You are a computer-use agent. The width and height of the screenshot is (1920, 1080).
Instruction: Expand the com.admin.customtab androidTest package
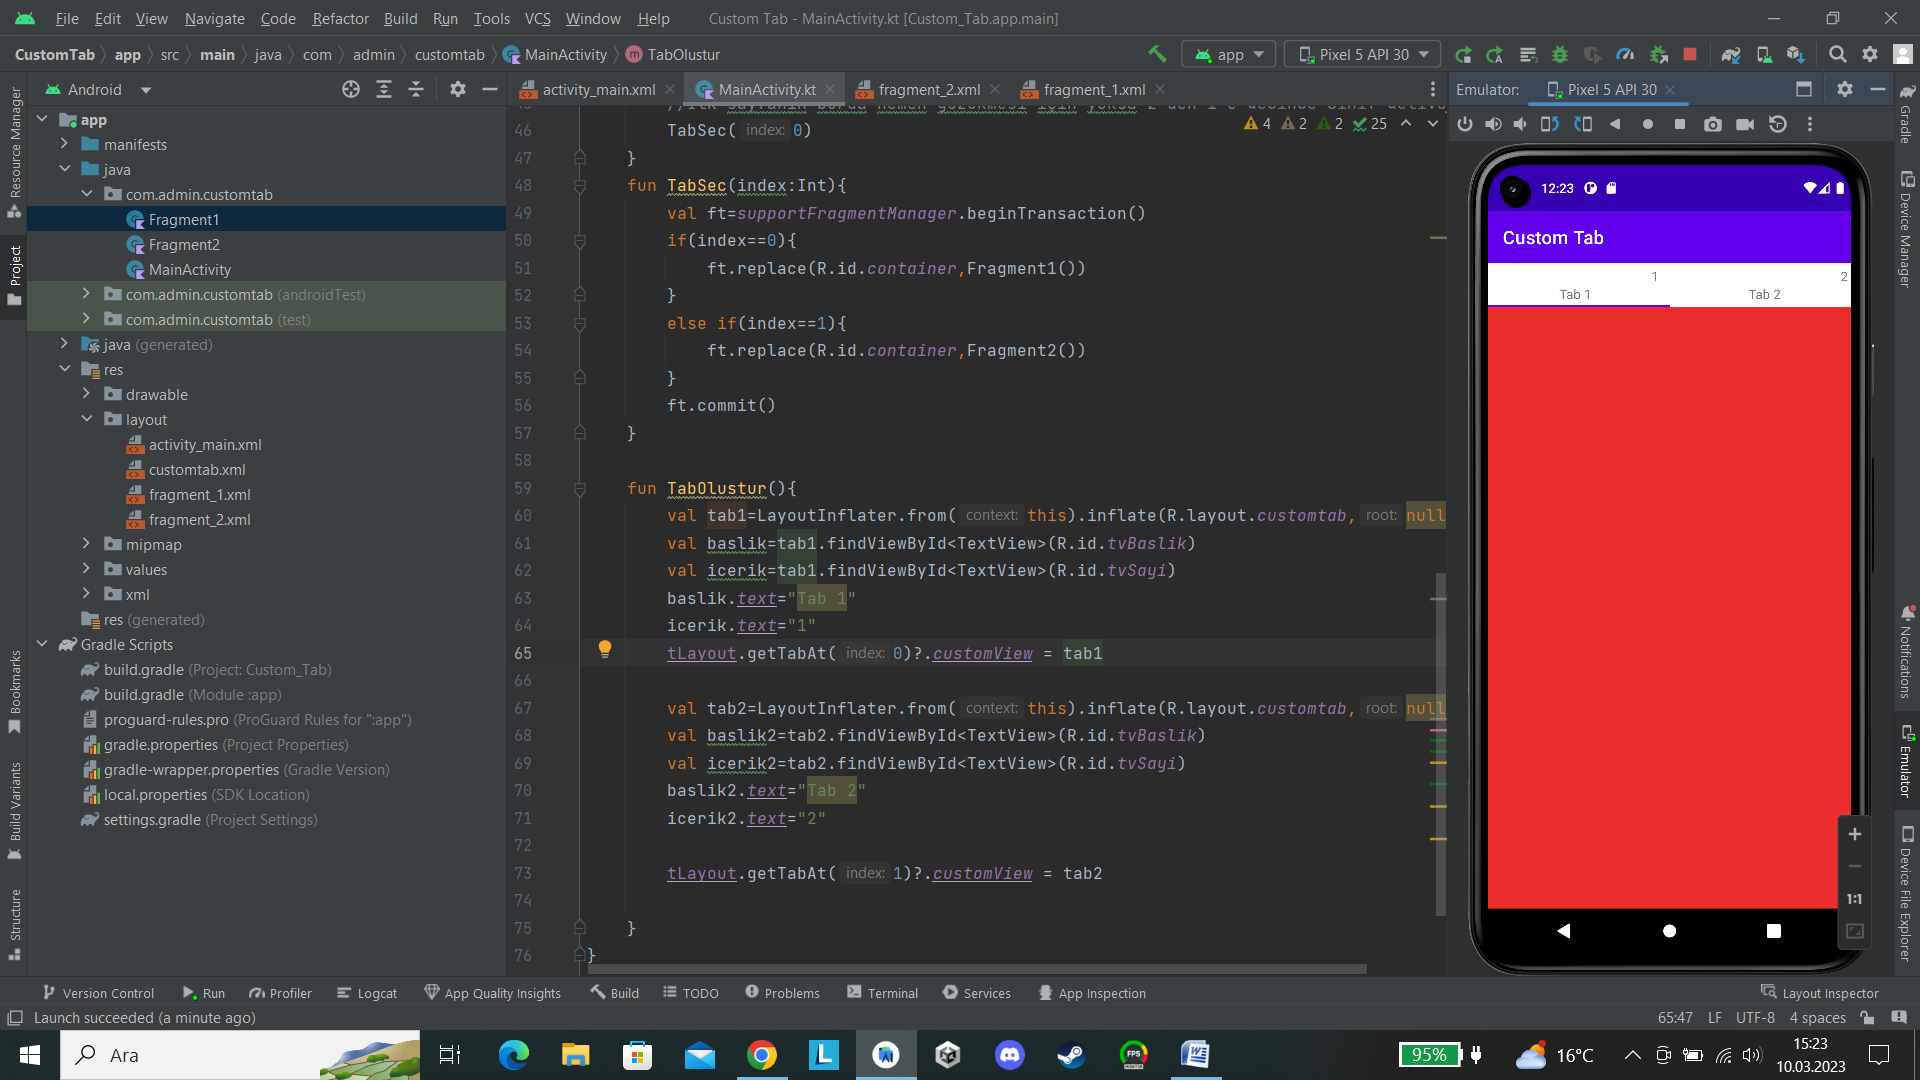pos(86,294)
